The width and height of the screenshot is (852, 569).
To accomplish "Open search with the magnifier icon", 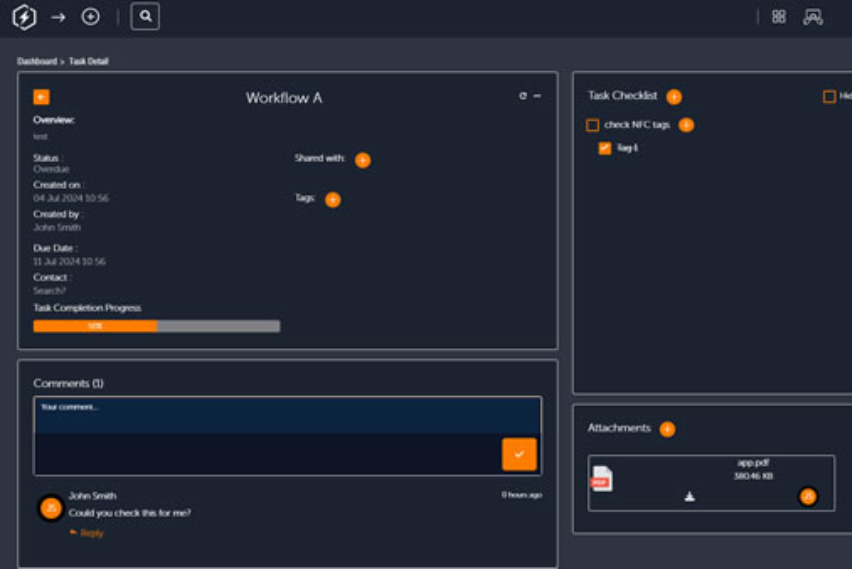I will (x=145, y=16).
